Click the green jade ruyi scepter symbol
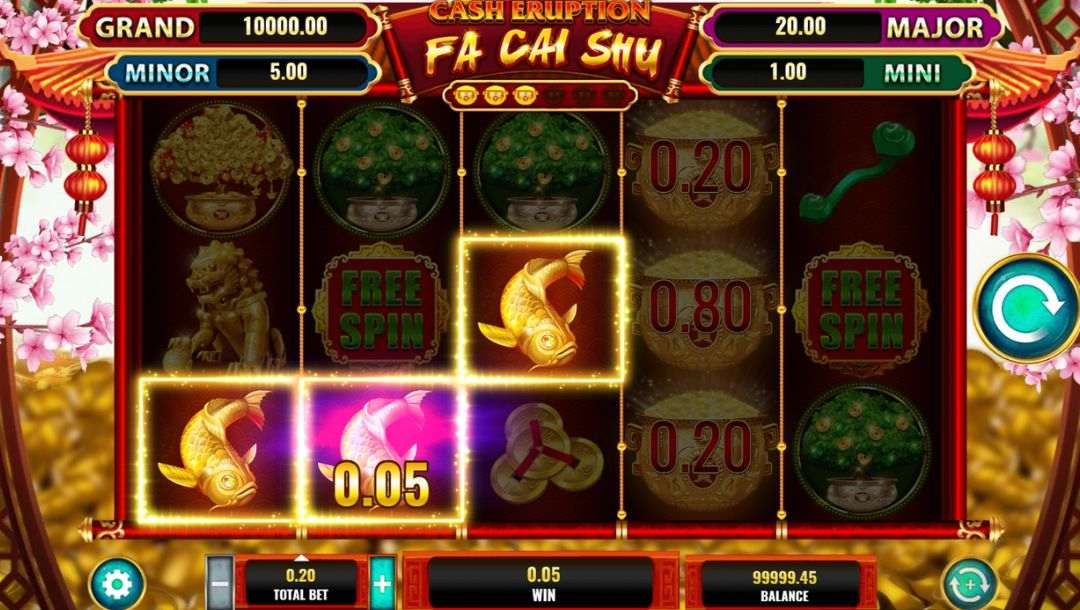 859,170
